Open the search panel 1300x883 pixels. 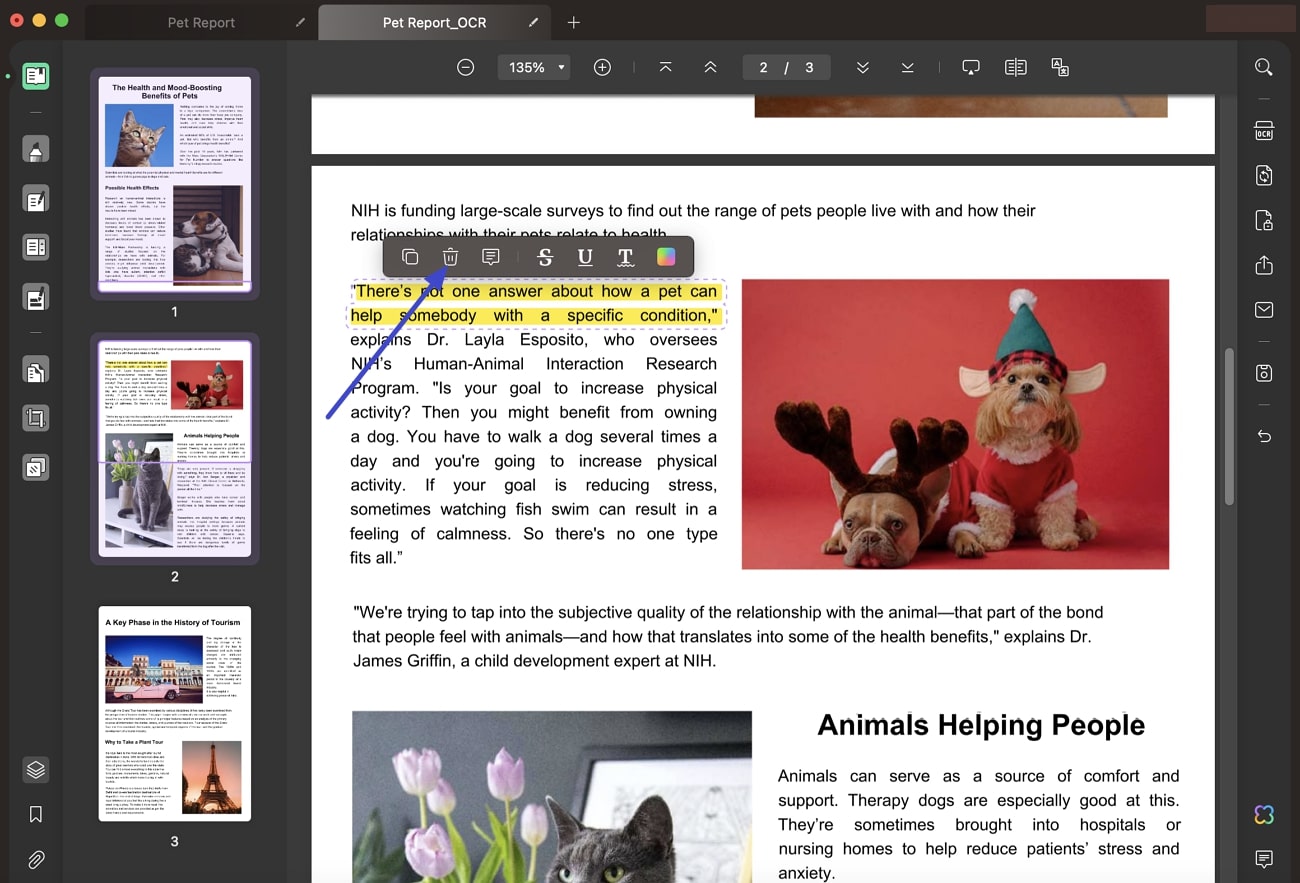click(1263, 67)
